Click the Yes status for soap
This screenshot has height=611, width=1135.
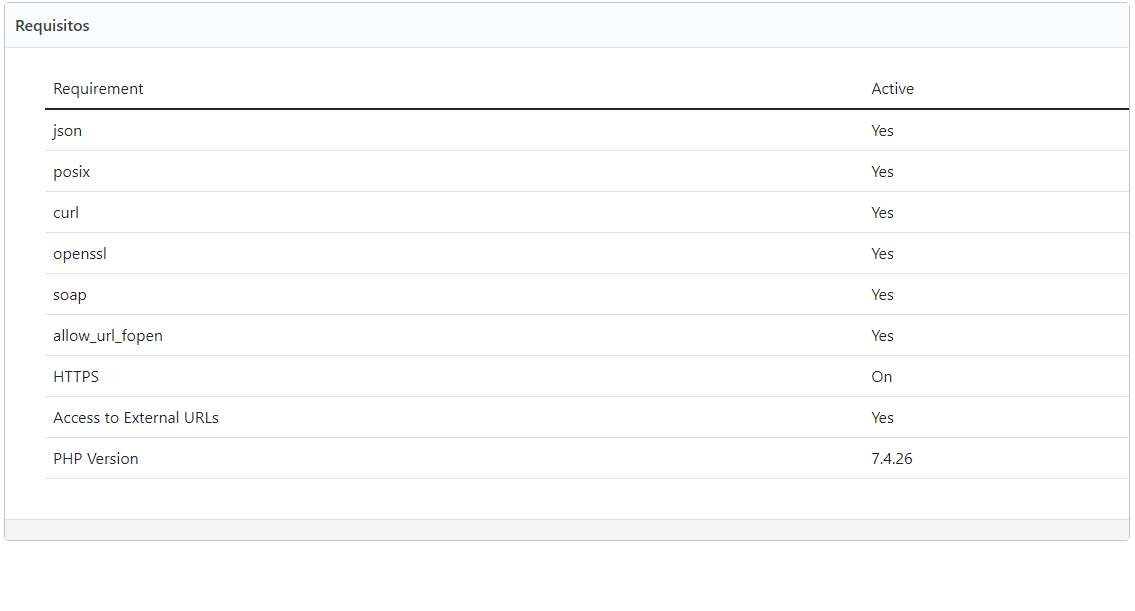coord(882,295)
